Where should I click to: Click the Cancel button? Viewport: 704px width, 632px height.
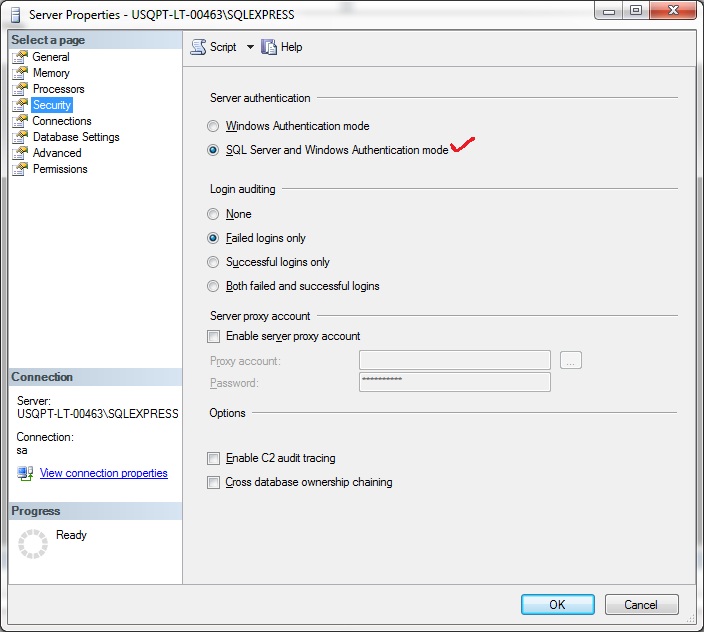point(642,605)
